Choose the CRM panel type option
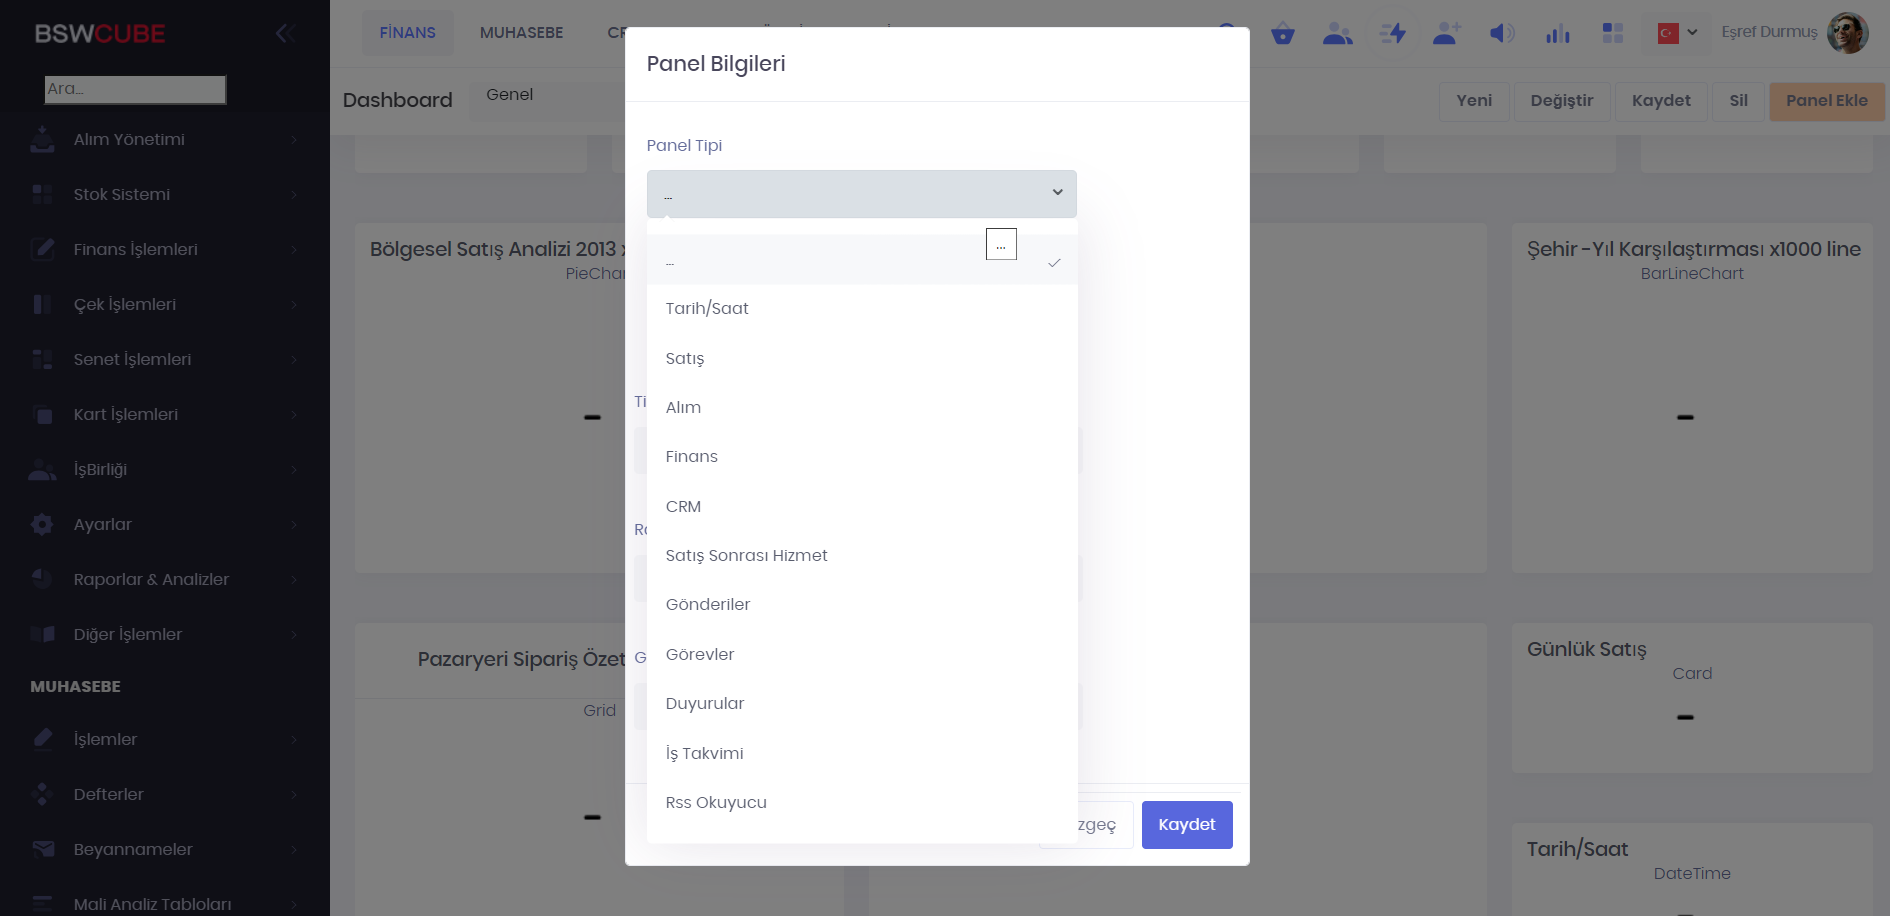The image size is (1890, 916). pos(683,506)
